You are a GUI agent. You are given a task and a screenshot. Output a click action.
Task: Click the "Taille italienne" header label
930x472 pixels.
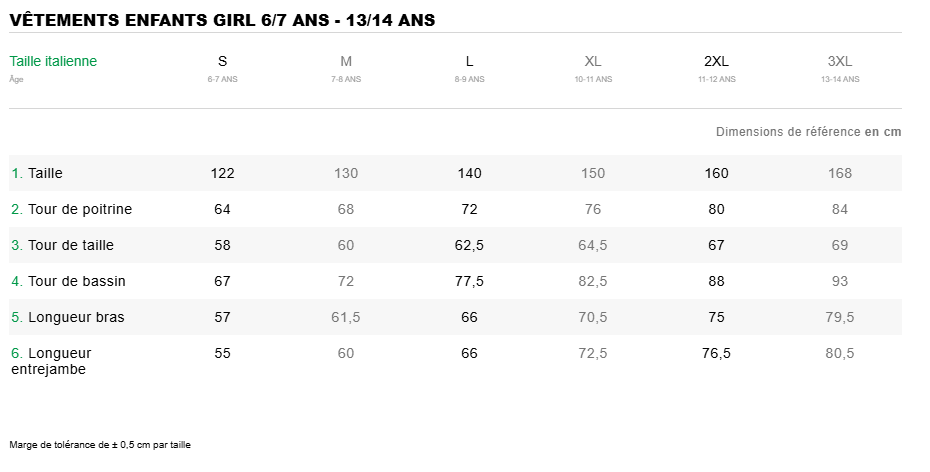53,61
